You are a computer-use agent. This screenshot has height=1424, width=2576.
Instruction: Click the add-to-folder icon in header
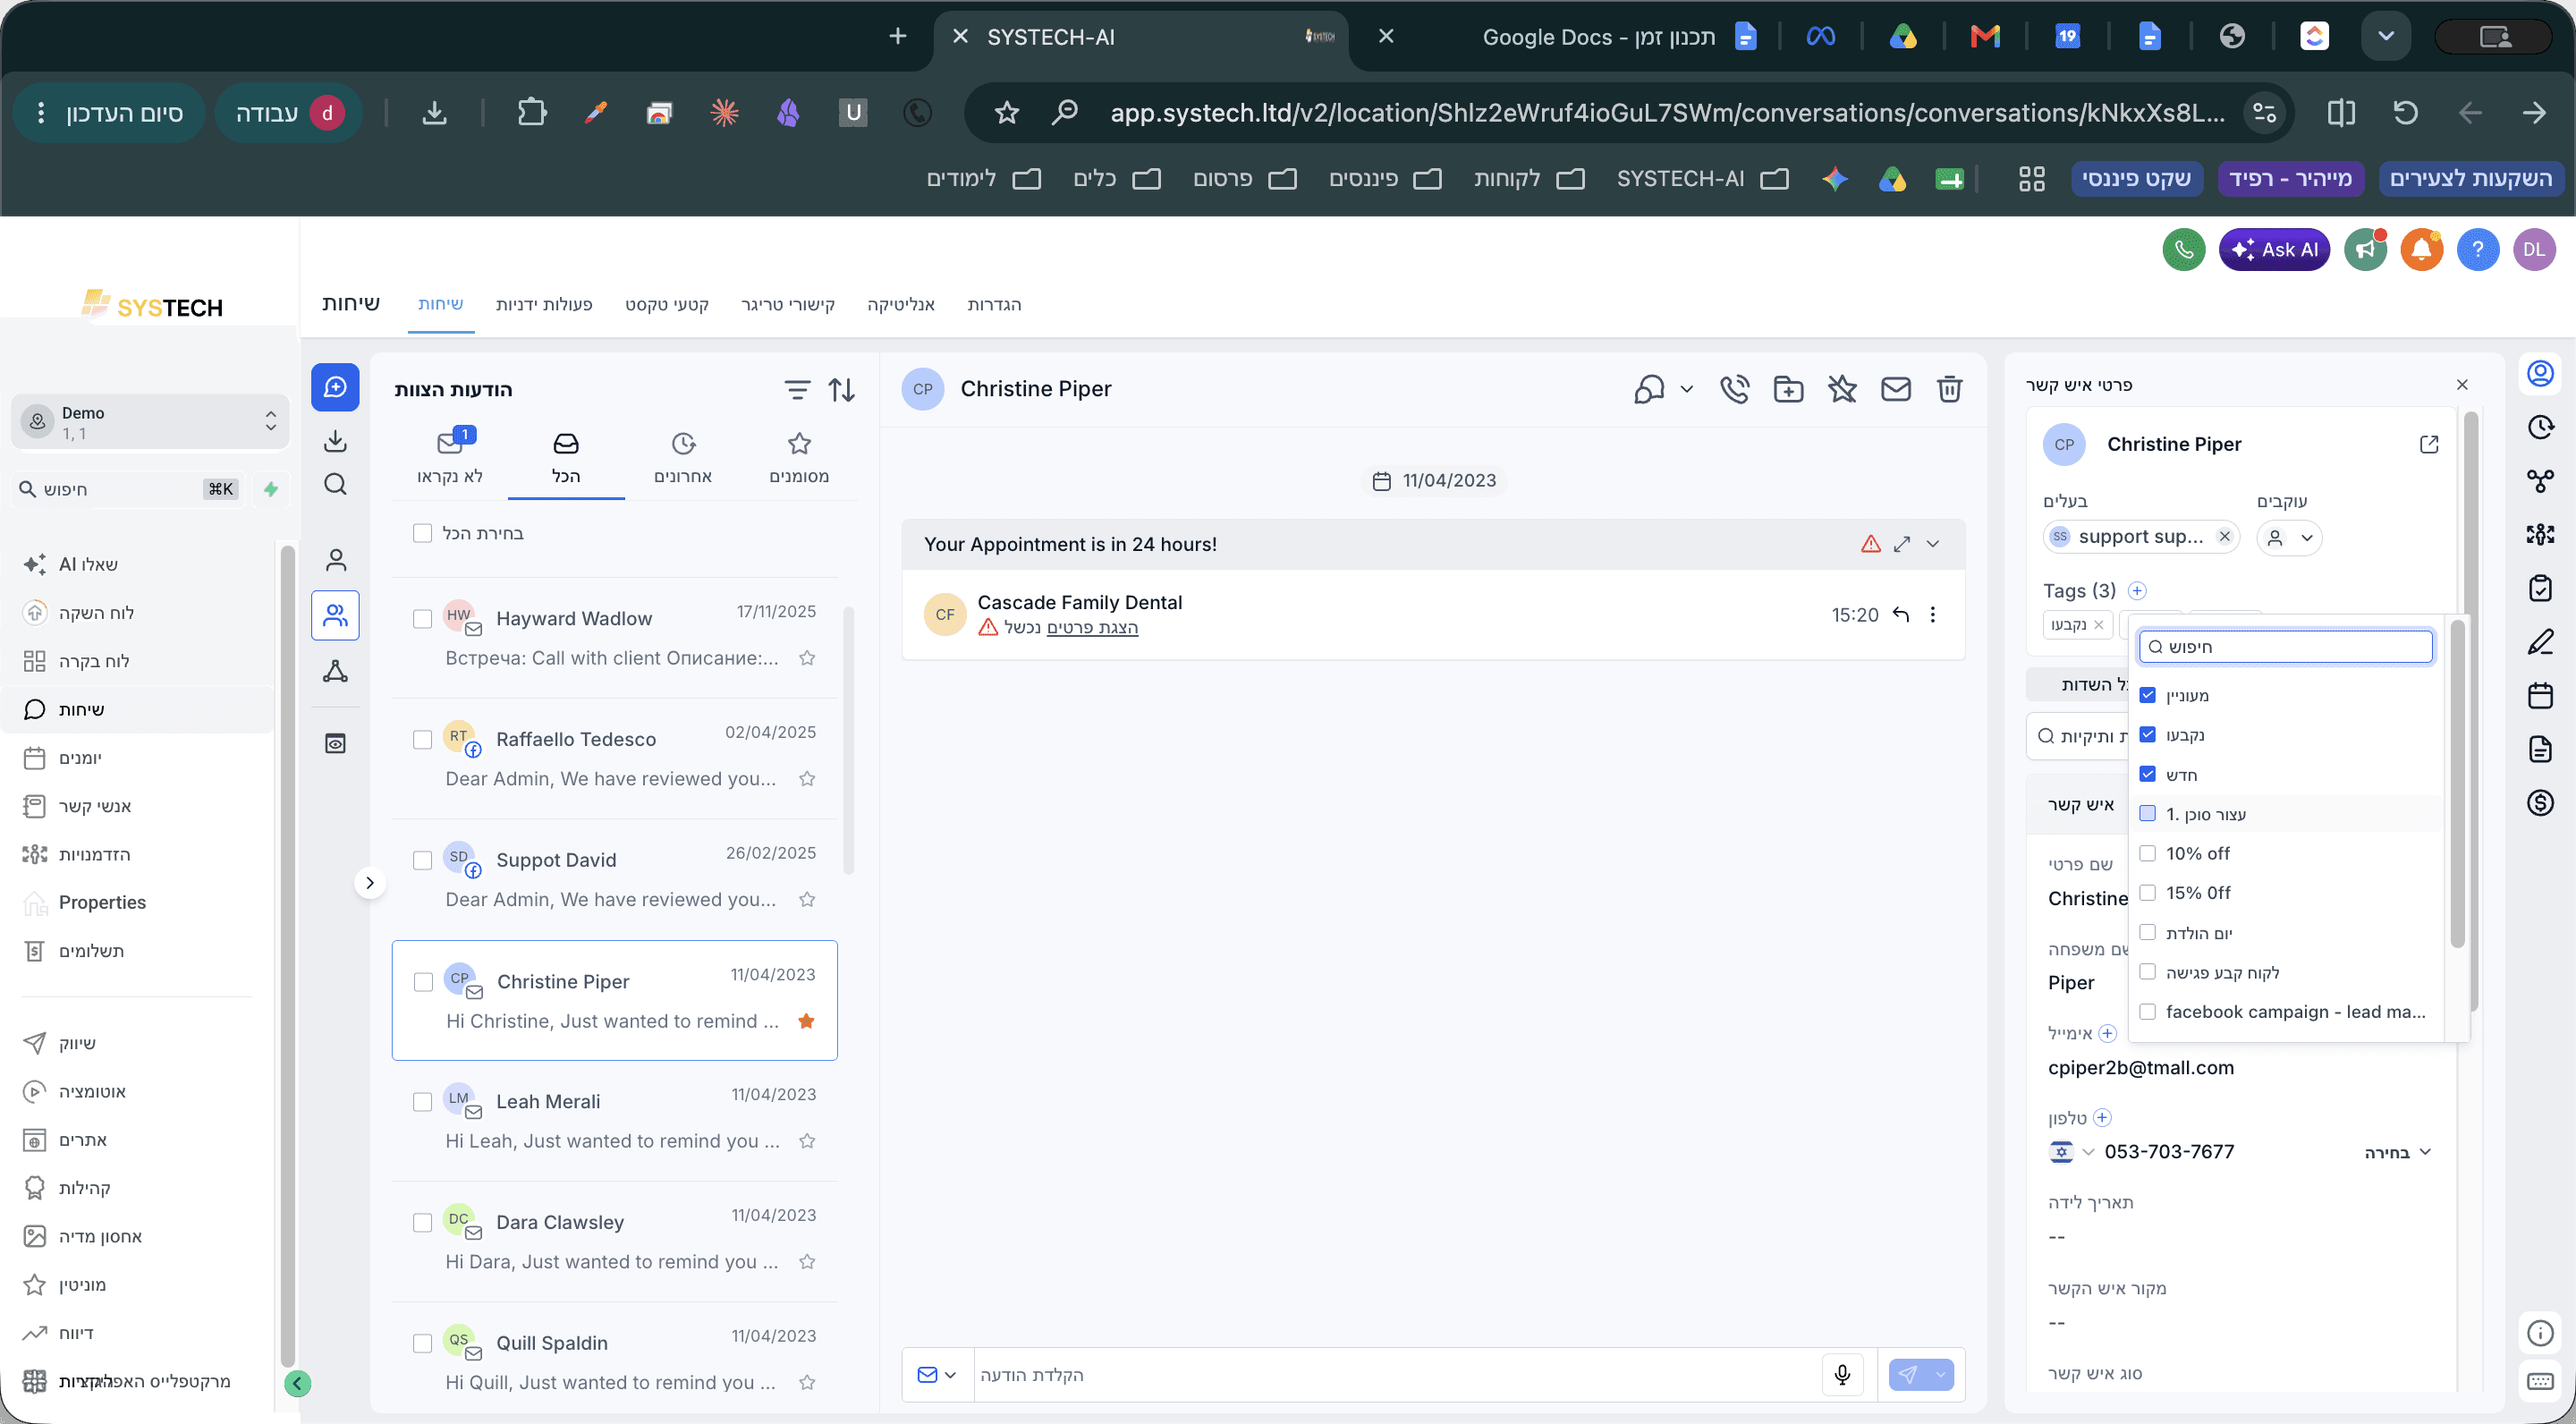tap(1788, 389)
